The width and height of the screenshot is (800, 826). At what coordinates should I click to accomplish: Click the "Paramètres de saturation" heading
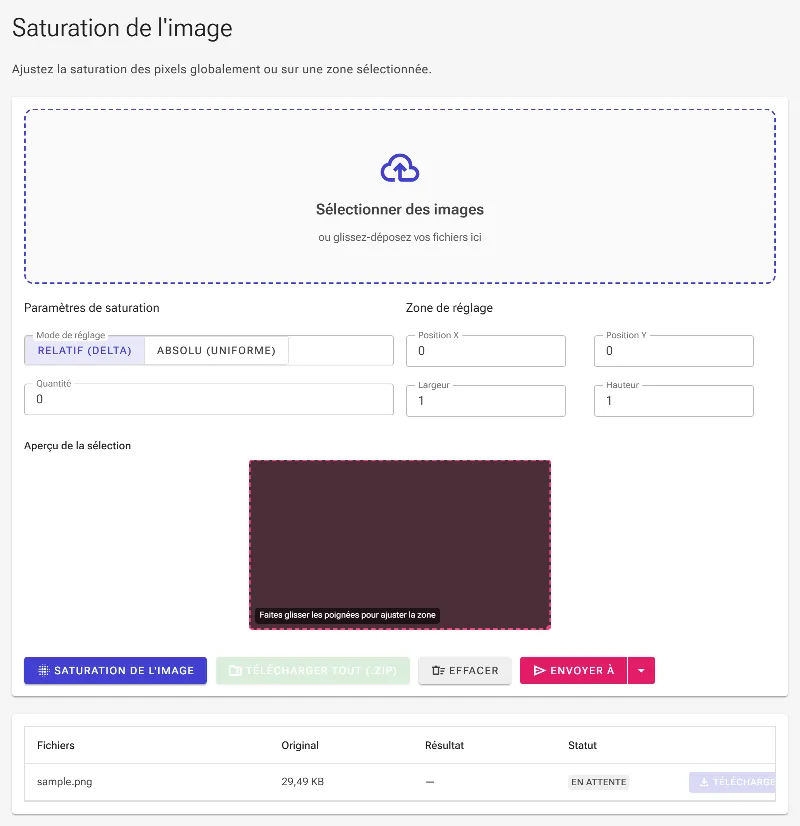coord(92,308)
